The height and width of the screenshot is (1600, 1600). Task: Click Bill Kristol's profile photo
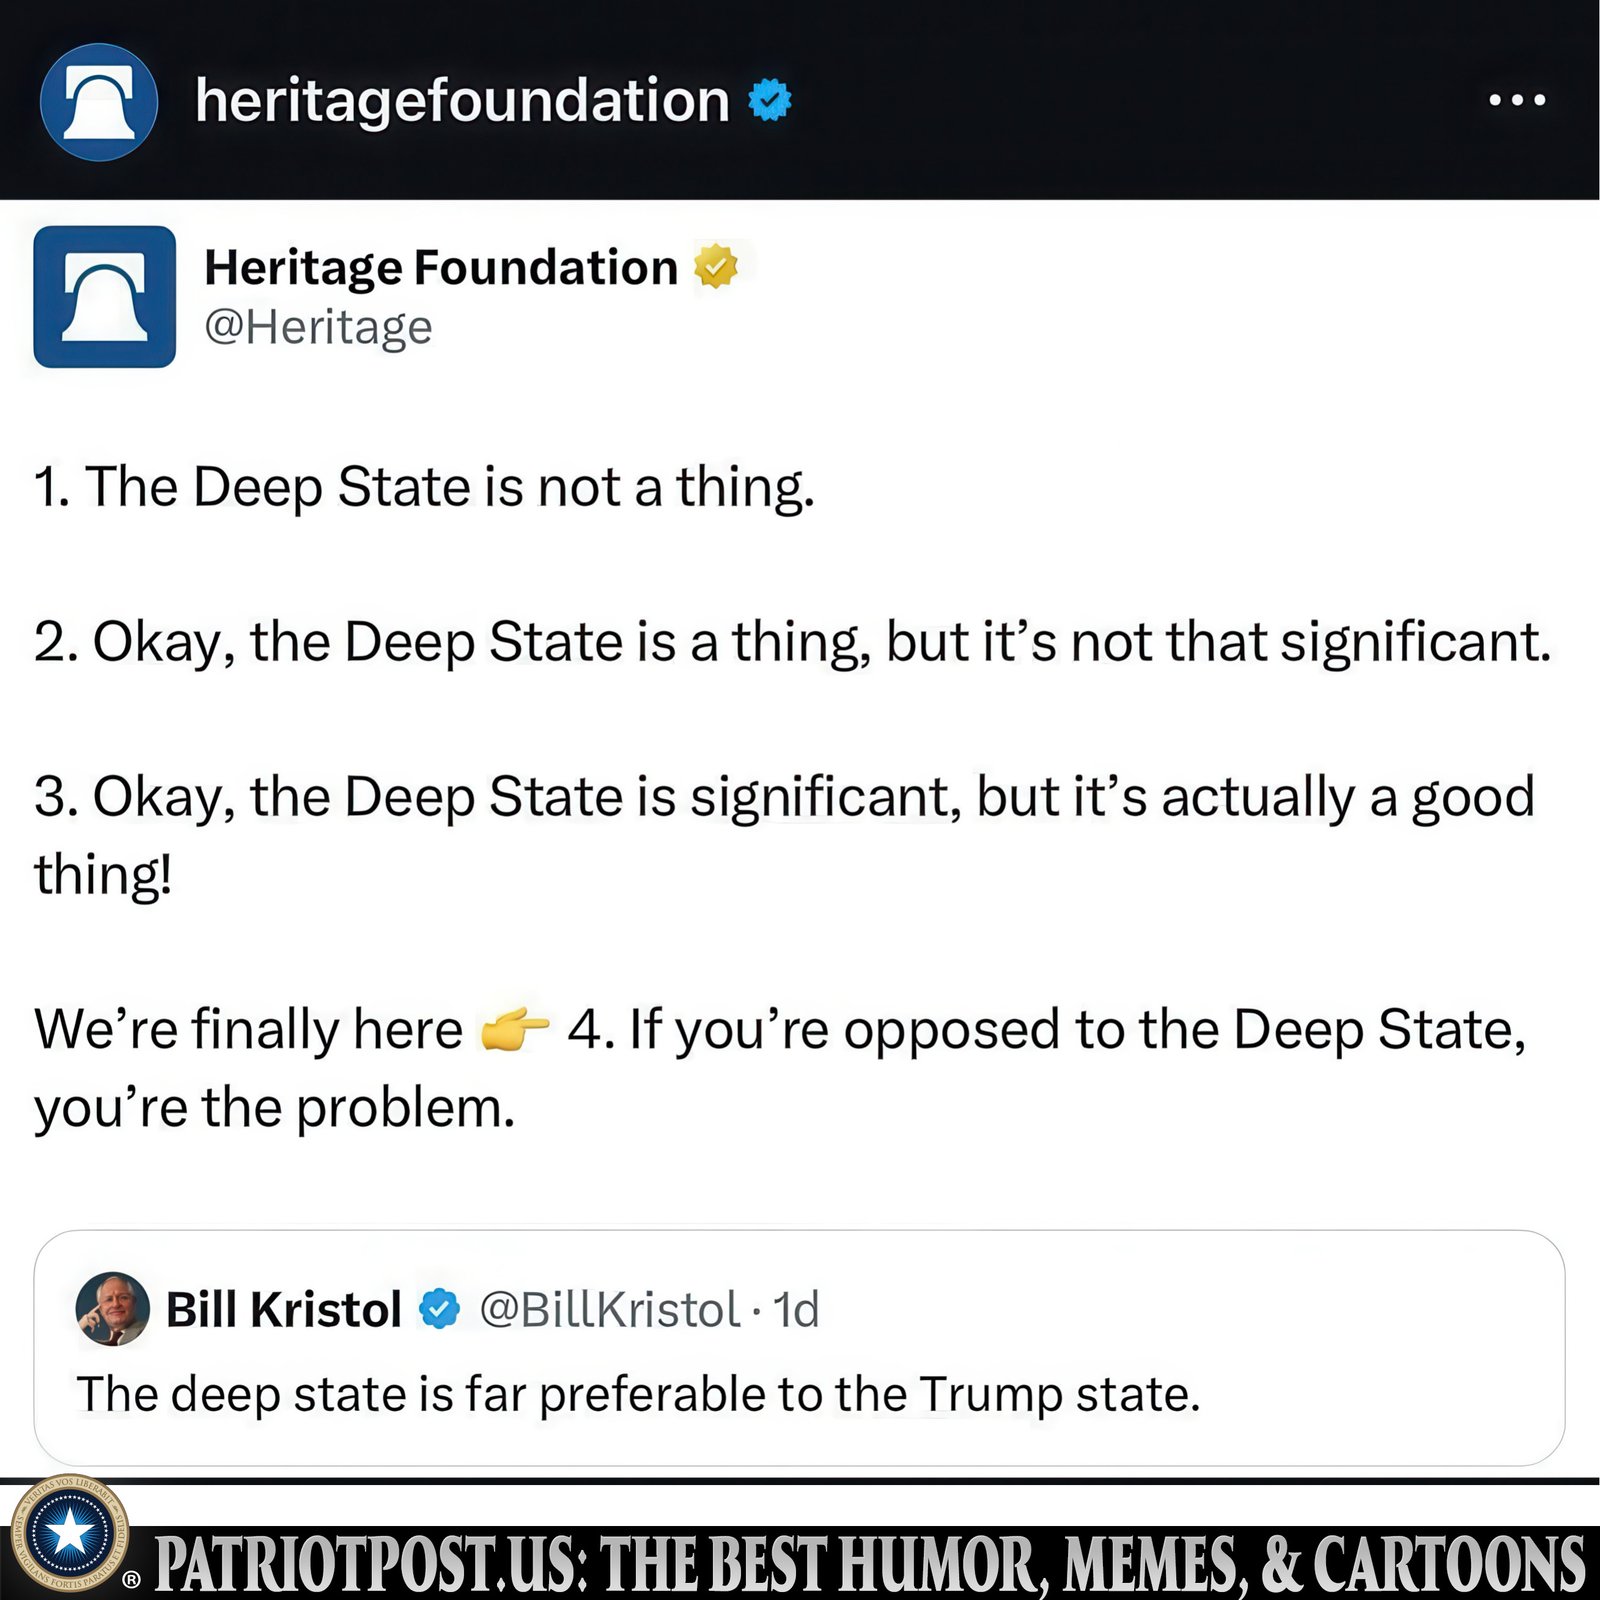point(113,1309)
